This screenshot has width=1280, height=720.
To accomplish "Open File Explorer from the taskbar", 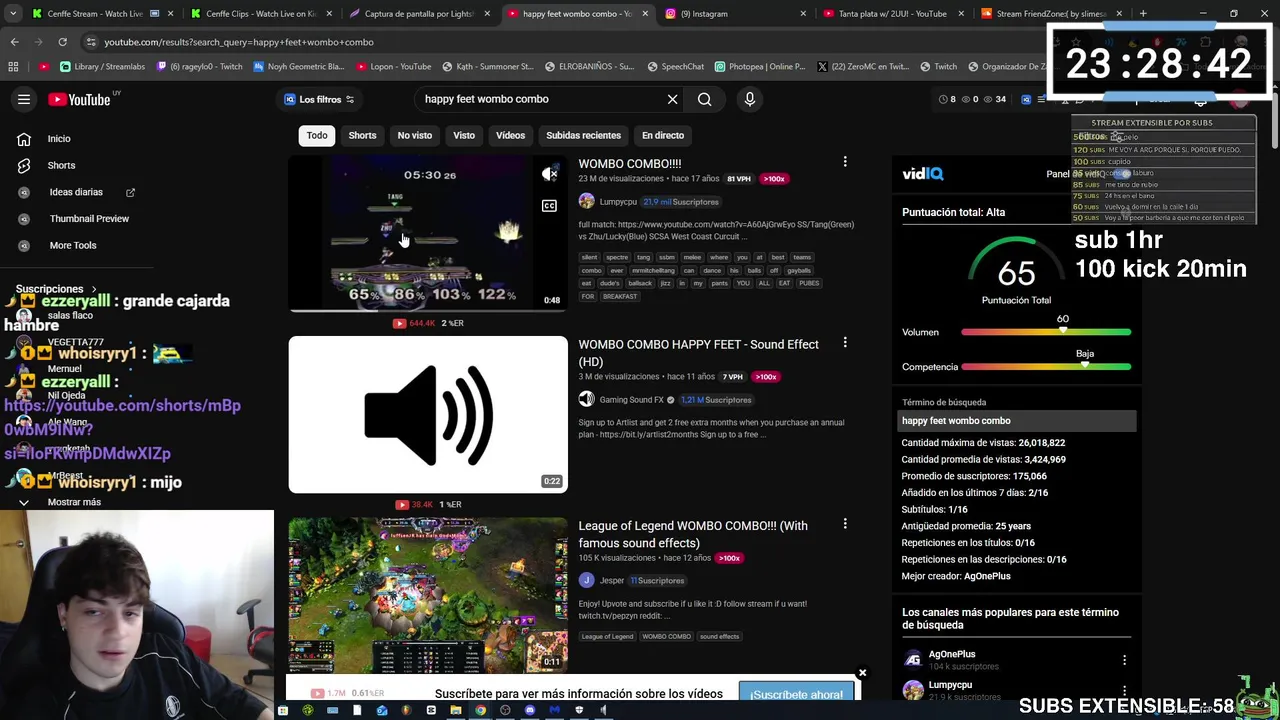I will point(456,710).
